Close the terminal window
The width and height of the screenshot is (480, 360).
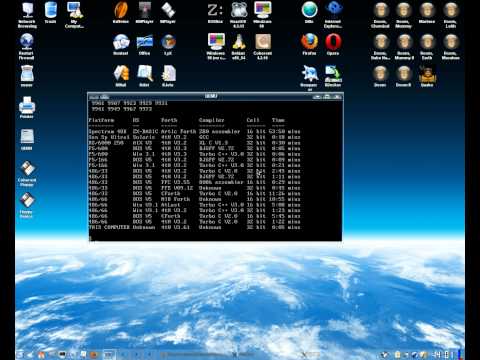pyautogui.click(x=337, y=96)
